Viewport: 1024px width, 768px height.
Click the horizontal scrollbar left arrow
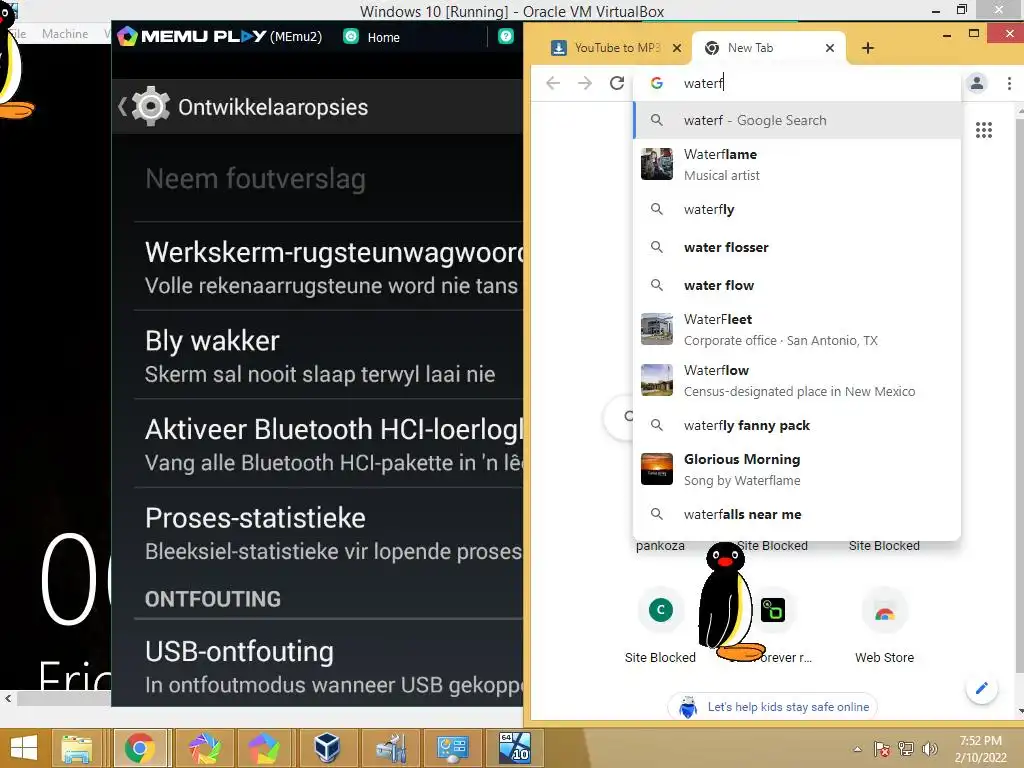coord(8,698)
